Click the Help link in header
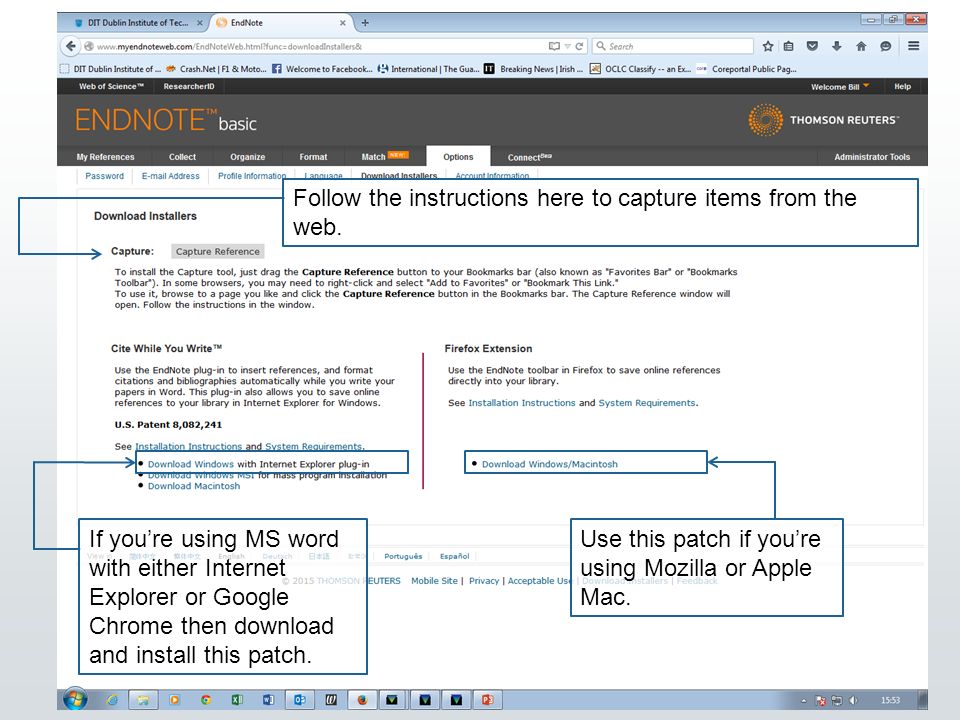Image resolution: width=960 pixels, height=720 pixels. click(902, 86)
